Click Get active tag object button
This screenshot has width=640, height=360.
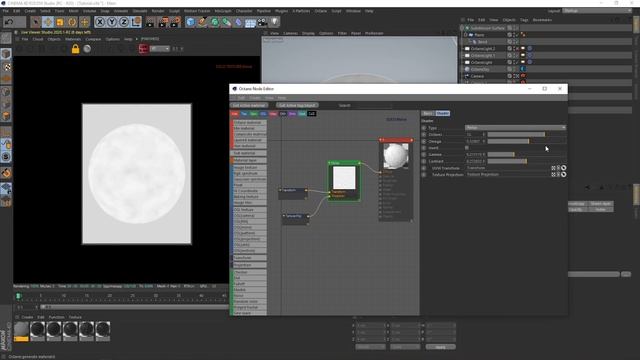297,105
